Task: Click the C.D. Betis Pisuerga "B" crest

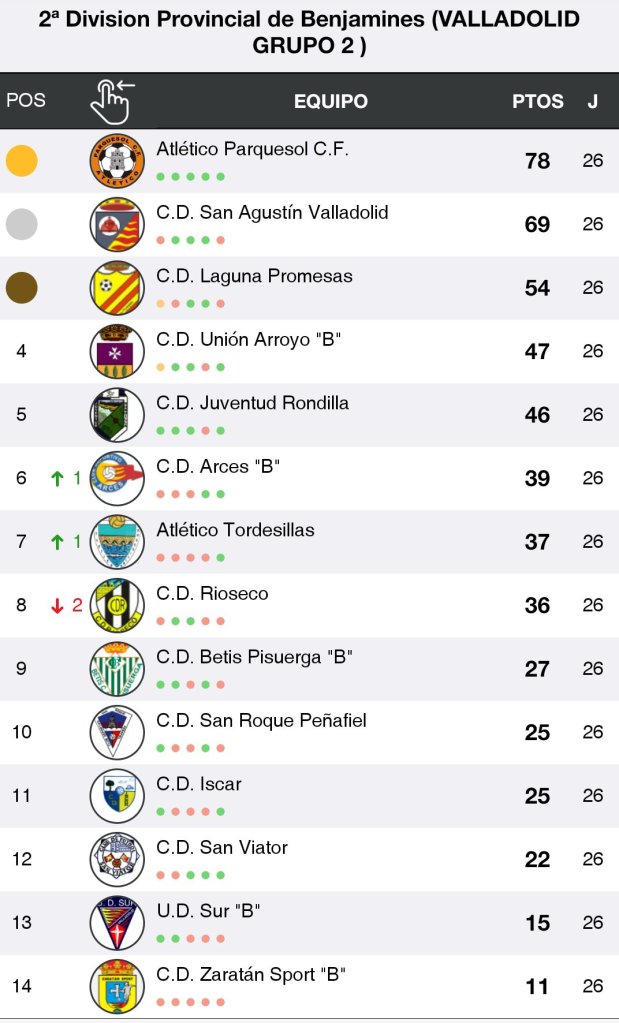Action: [x=117, y=669]
